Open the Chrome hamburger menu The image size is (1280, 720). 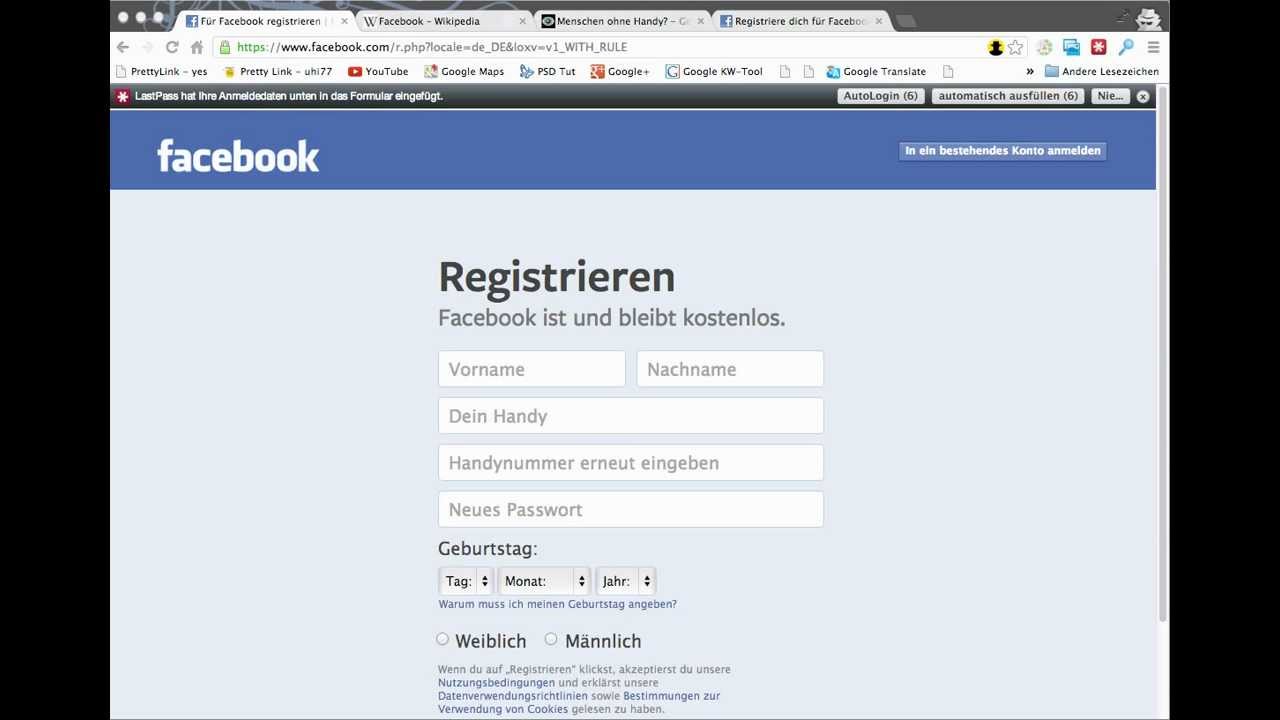coord(1153,47)
